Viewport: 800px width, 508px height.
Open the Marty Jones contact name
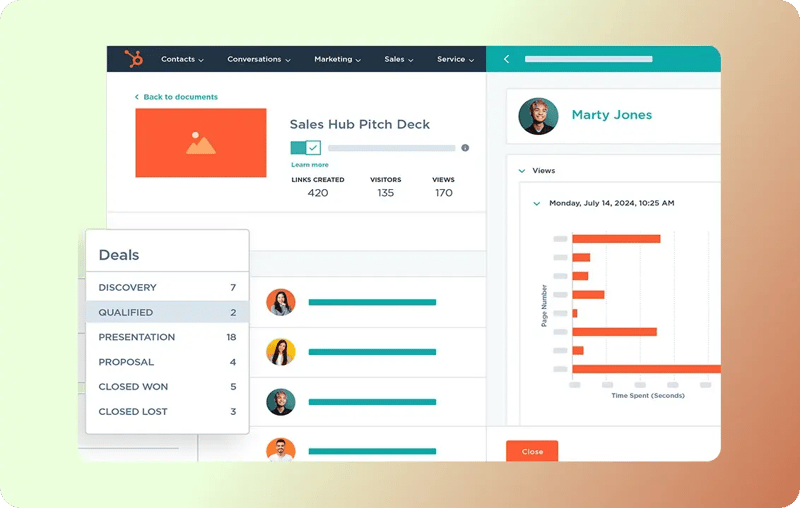click(x=612, y=115)
